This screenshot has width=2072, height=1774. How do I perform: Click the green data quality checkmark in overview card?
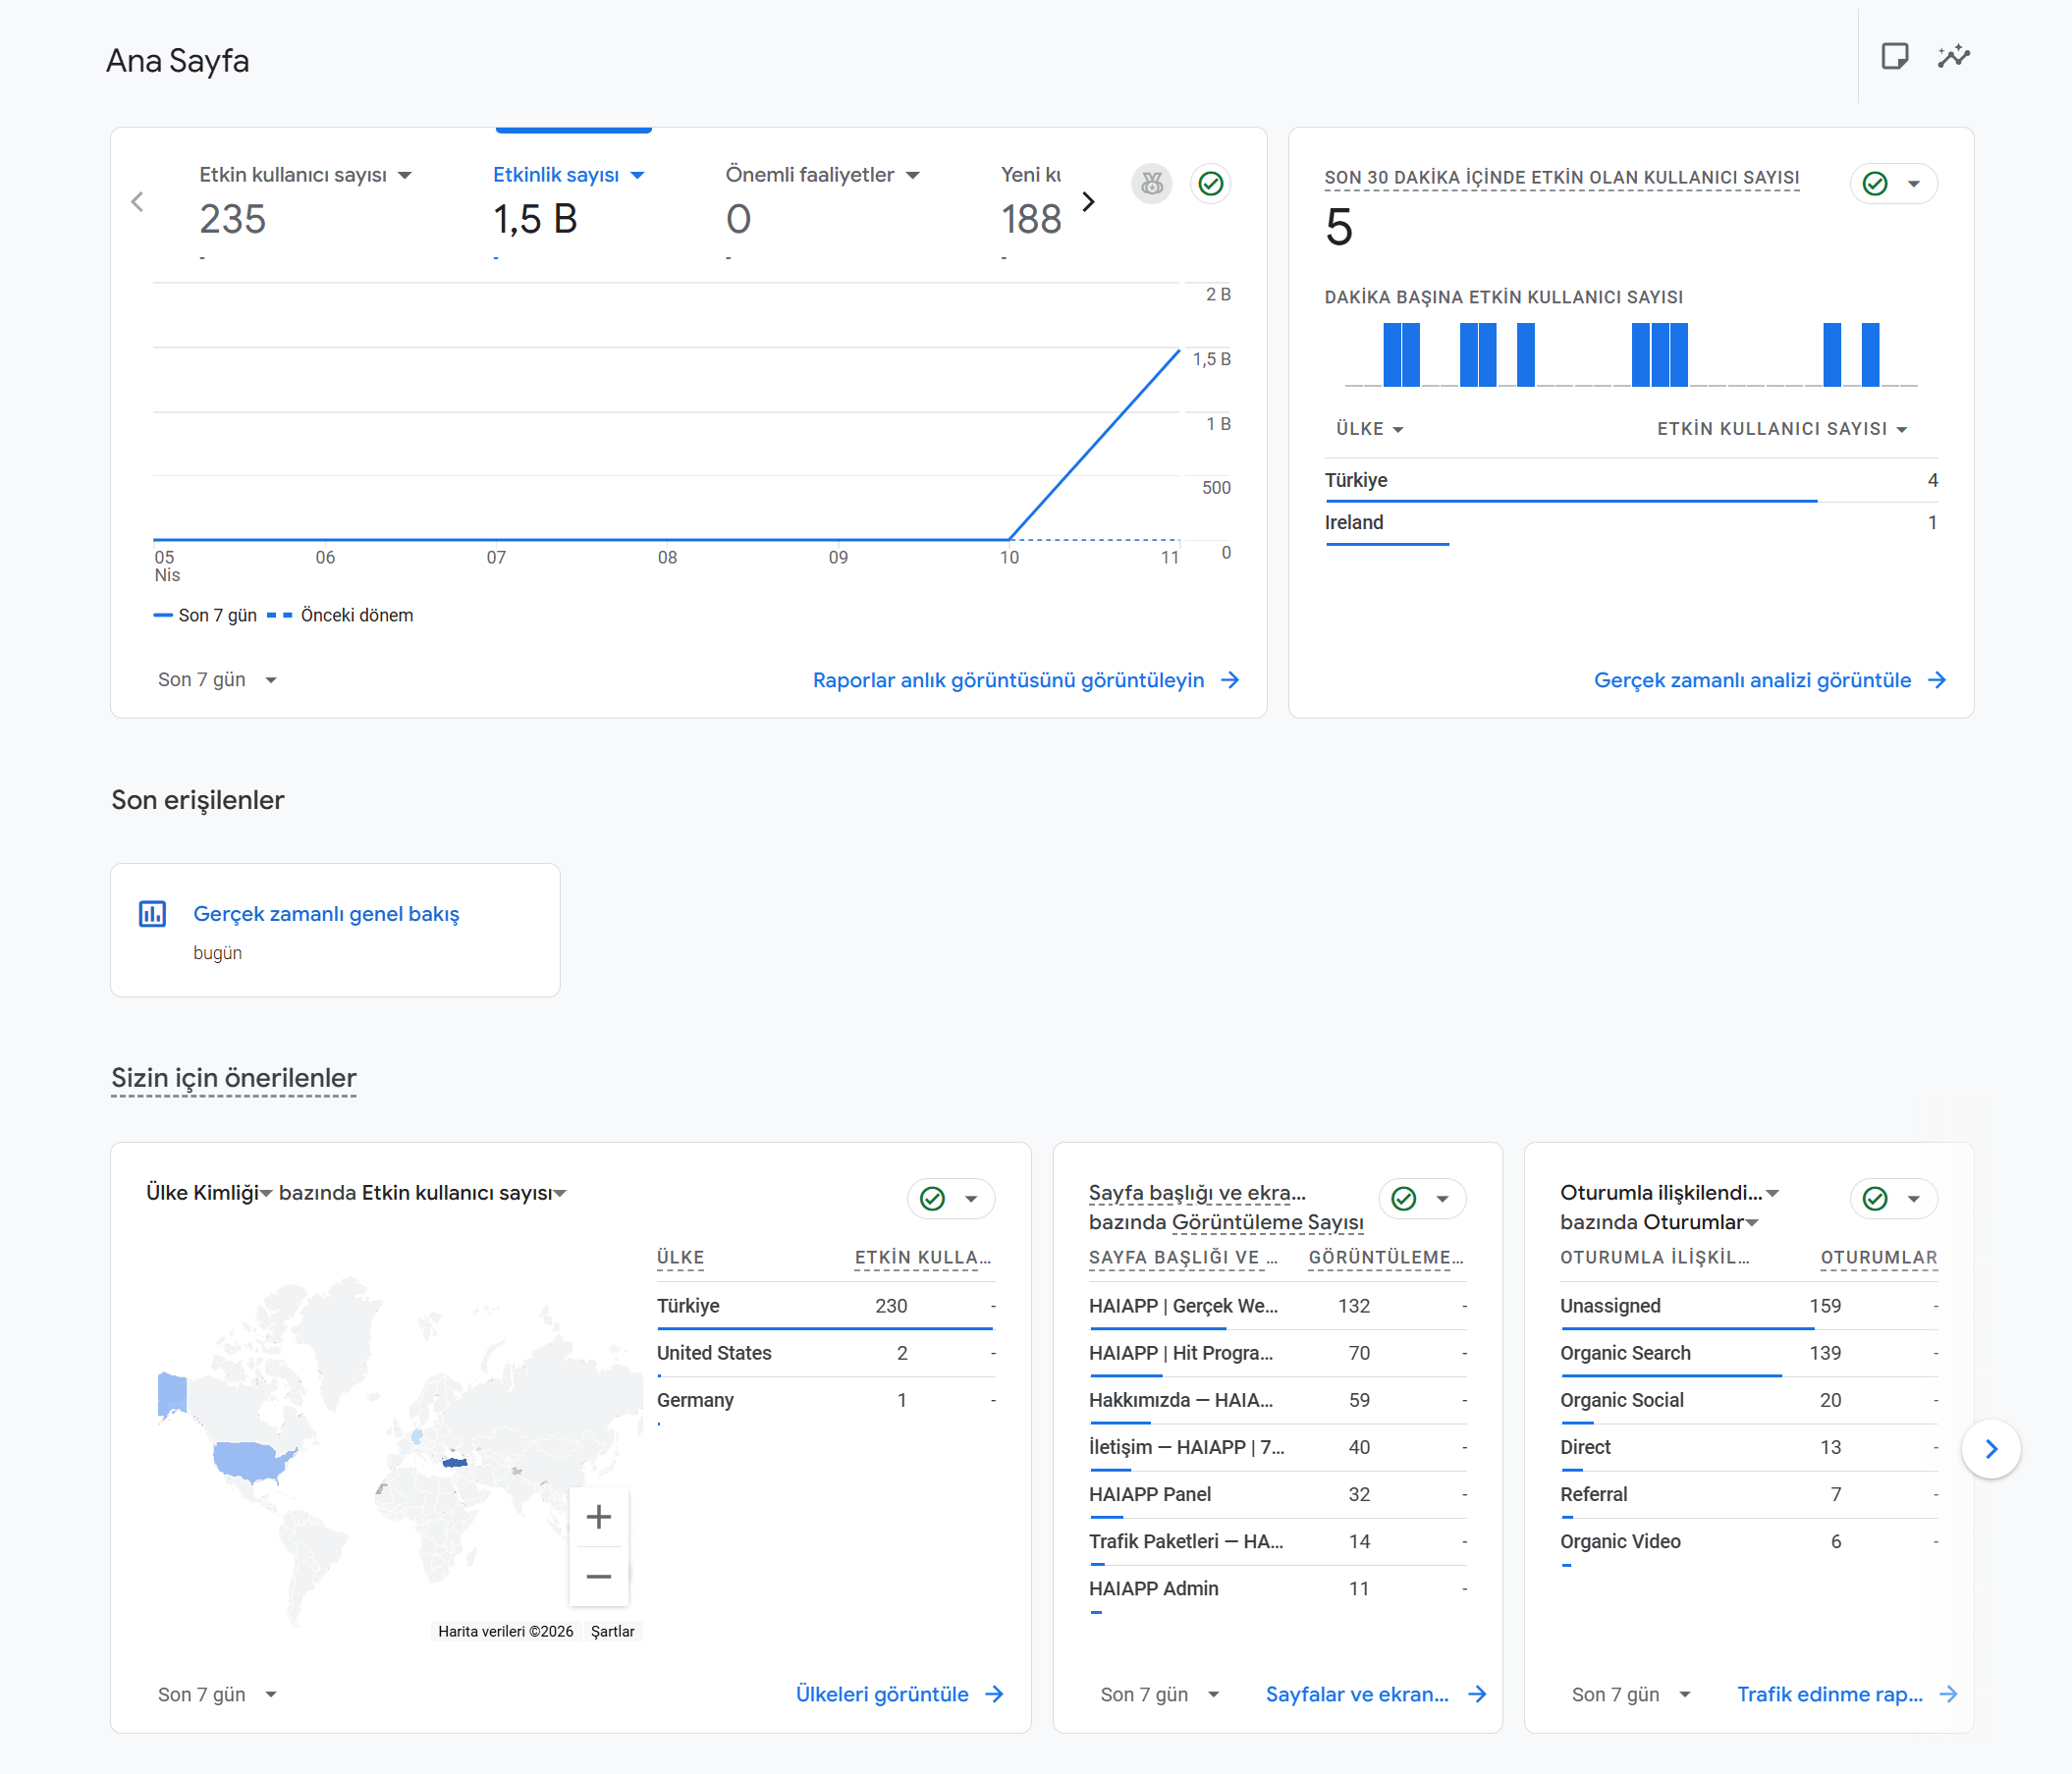(1211, 184)
